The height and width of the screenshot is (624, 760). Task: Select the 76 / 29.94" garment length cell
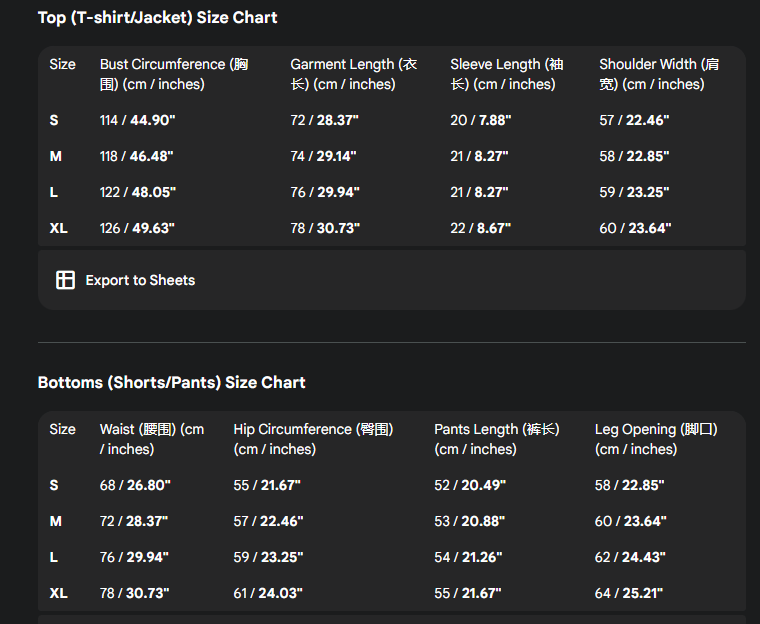click(x=324, y=192)
